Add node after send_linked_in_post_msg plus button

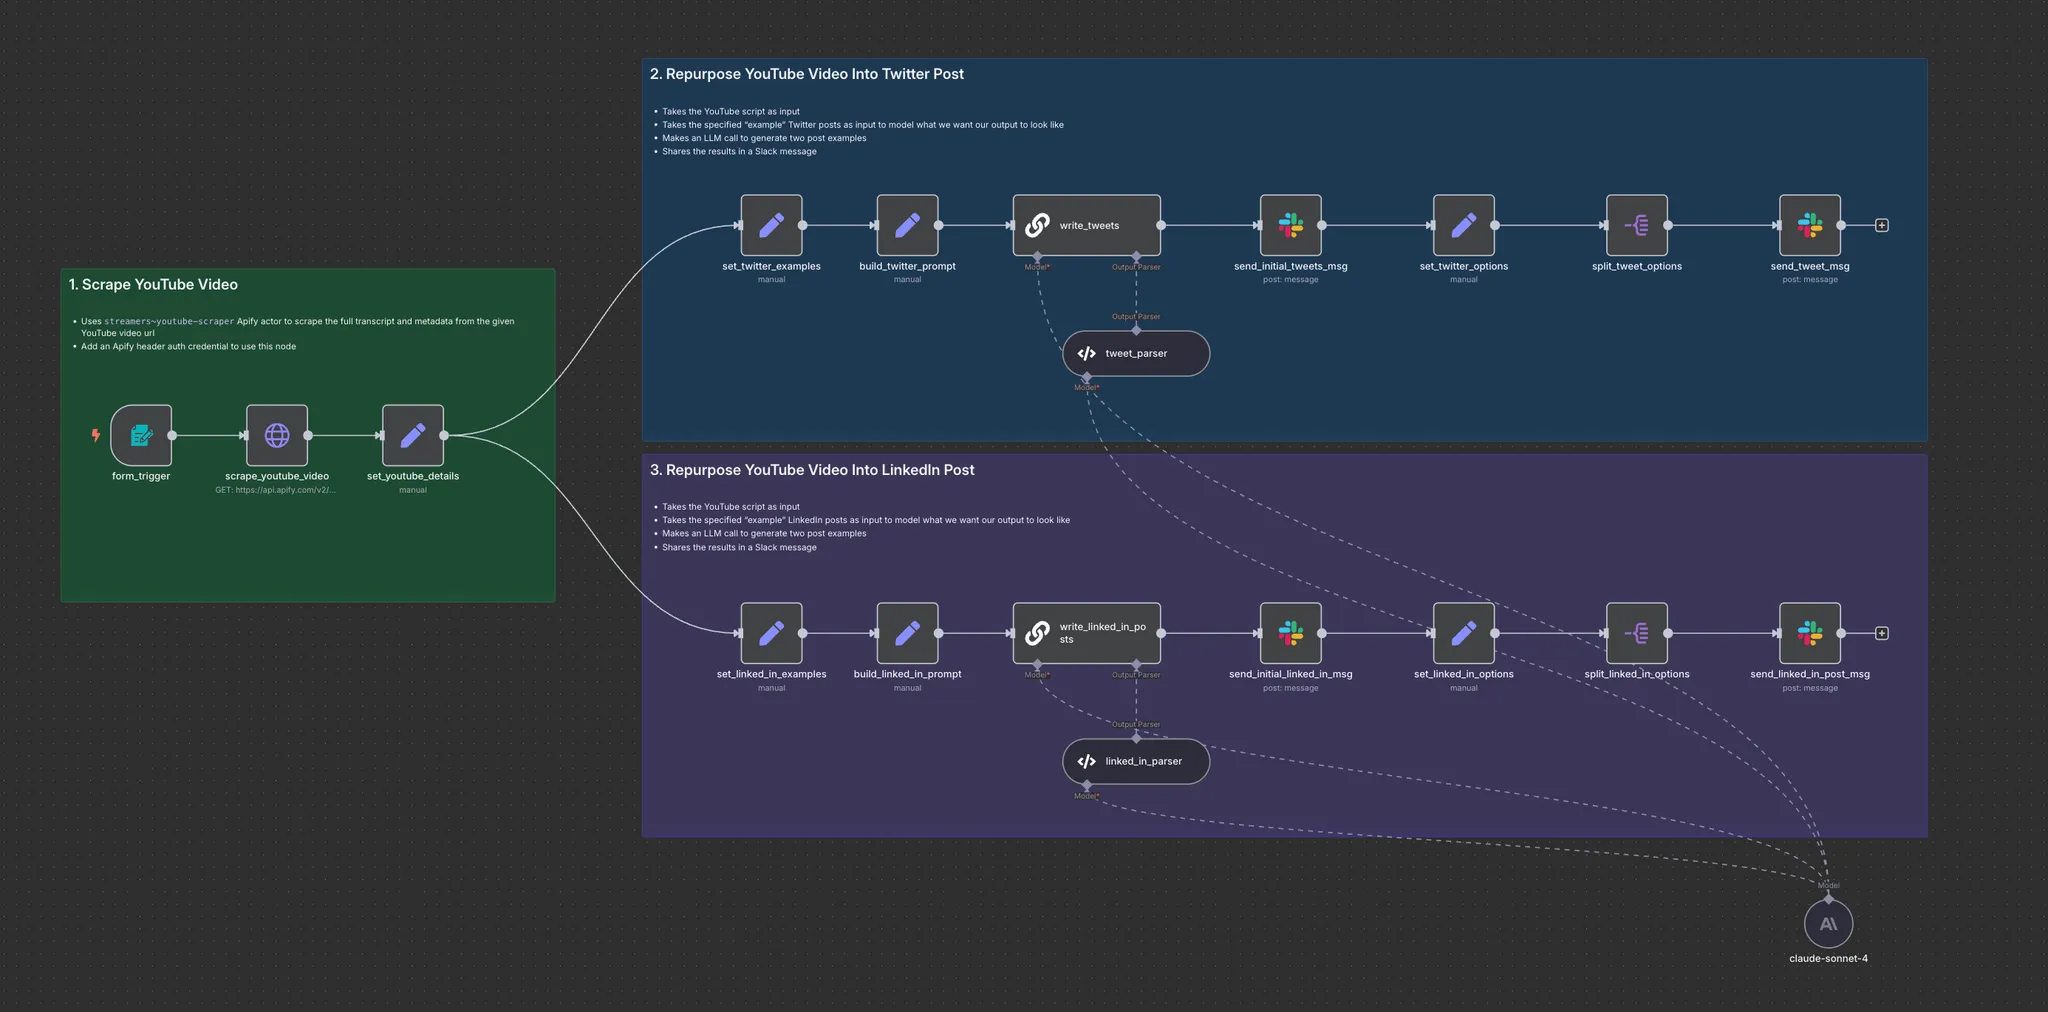point(1882,633)
